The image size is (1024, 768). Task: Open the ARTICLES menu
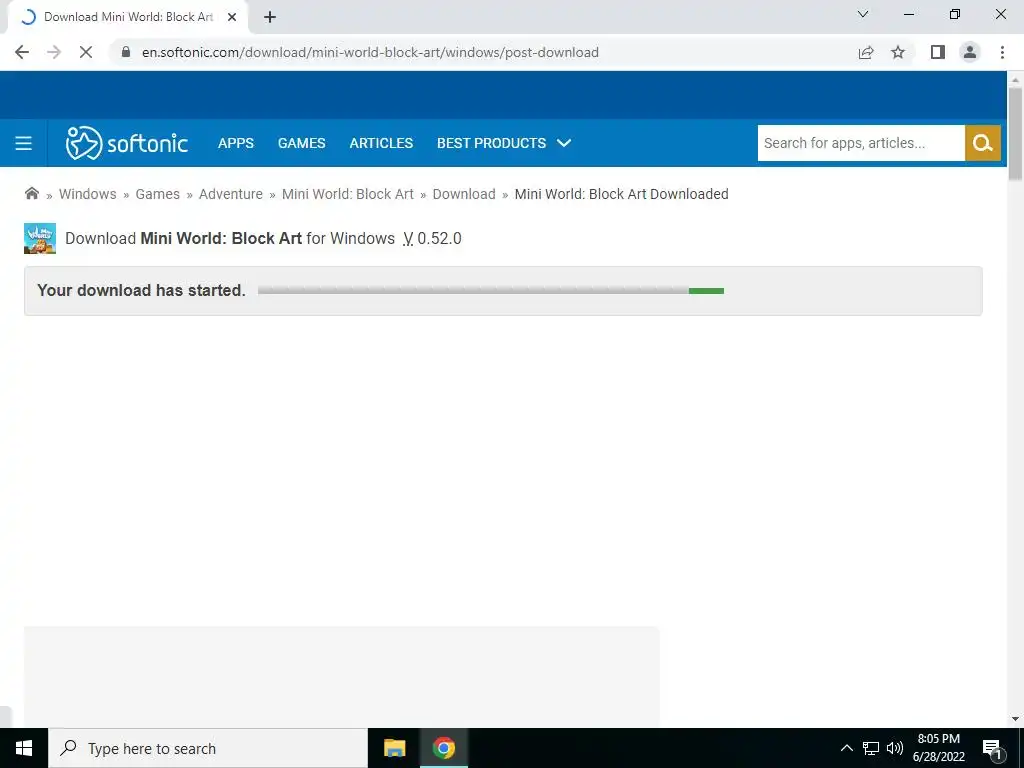tap(381, 143)
